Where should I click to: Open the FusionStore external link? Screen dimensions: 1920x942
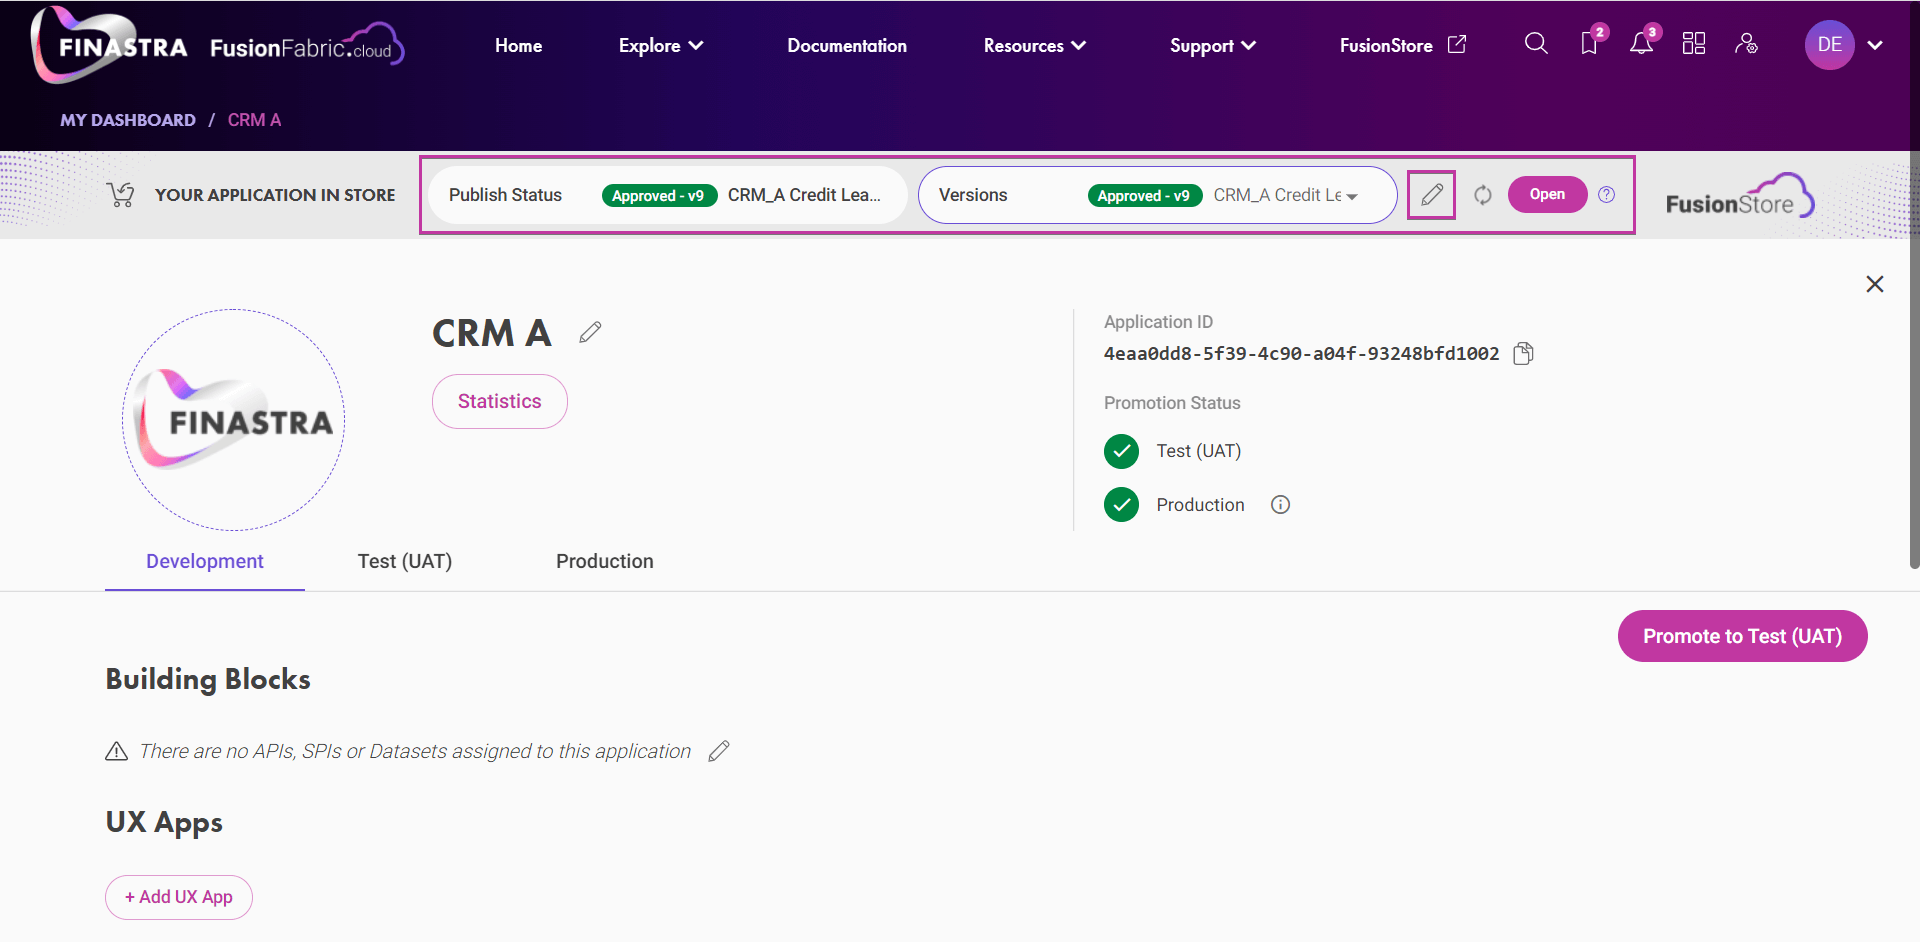(1402, 45)
